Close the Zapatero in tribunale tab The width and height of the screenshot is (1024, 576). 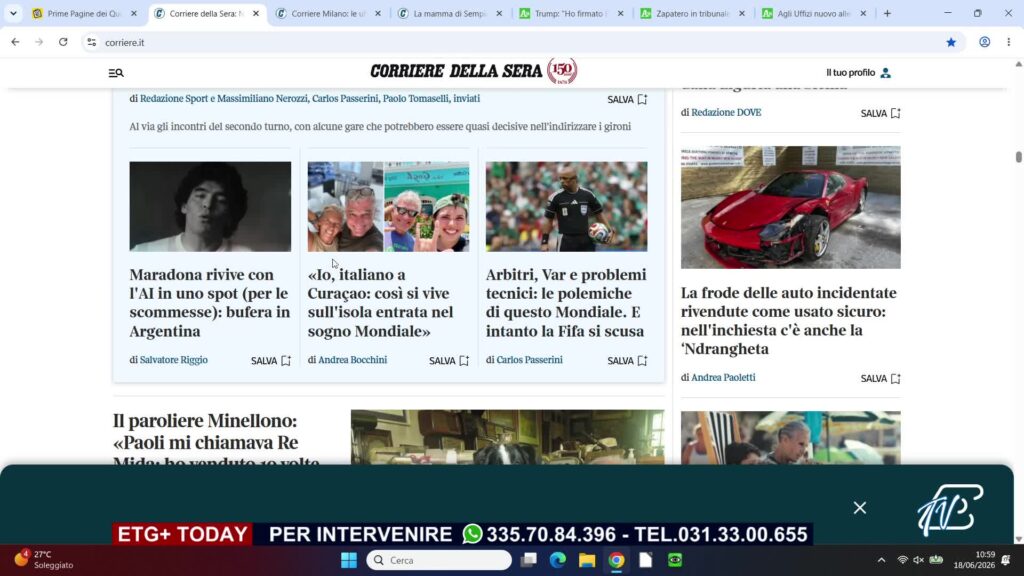742,13
